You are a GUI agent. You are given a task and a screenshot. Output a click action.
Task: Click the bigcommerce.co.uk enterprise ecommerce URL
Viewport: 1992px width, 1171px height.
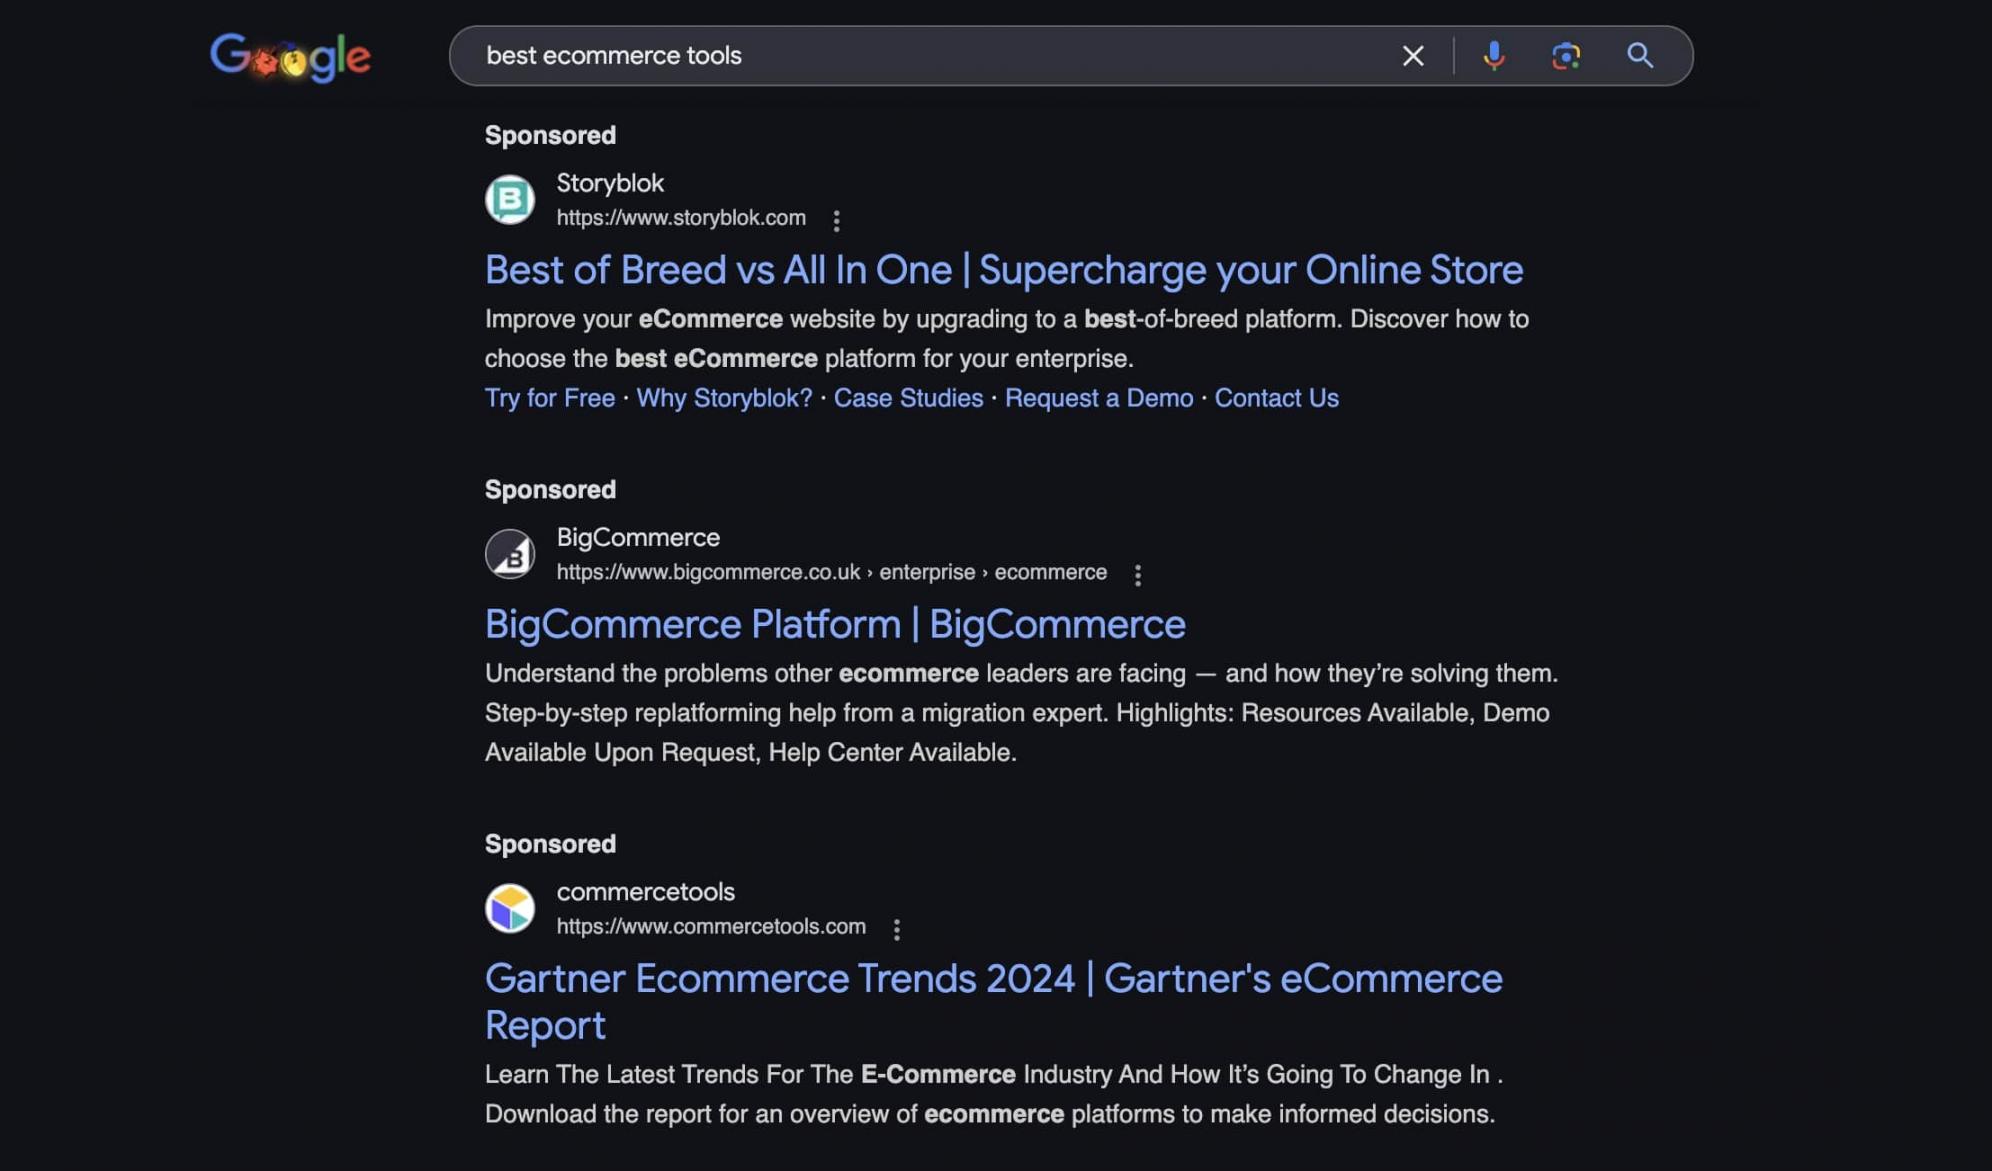pos(831,572)
